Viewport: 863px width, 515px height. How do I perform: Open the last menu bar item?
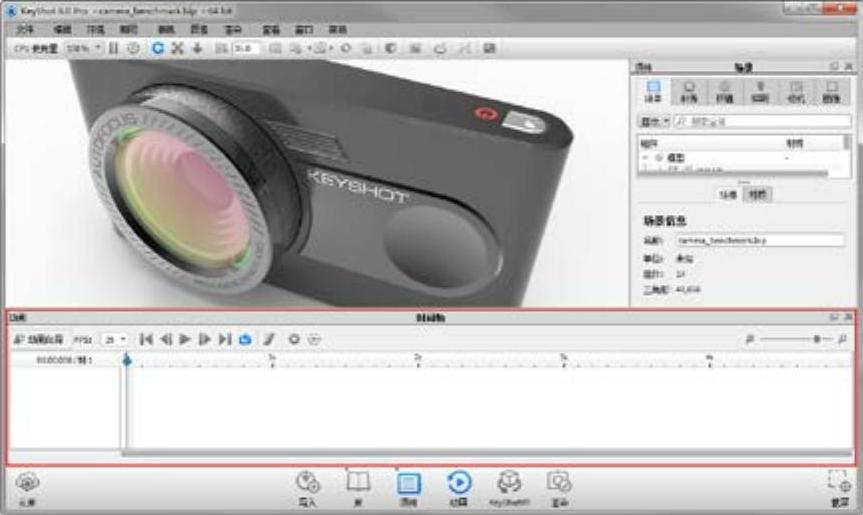click(x=337, y=30)
